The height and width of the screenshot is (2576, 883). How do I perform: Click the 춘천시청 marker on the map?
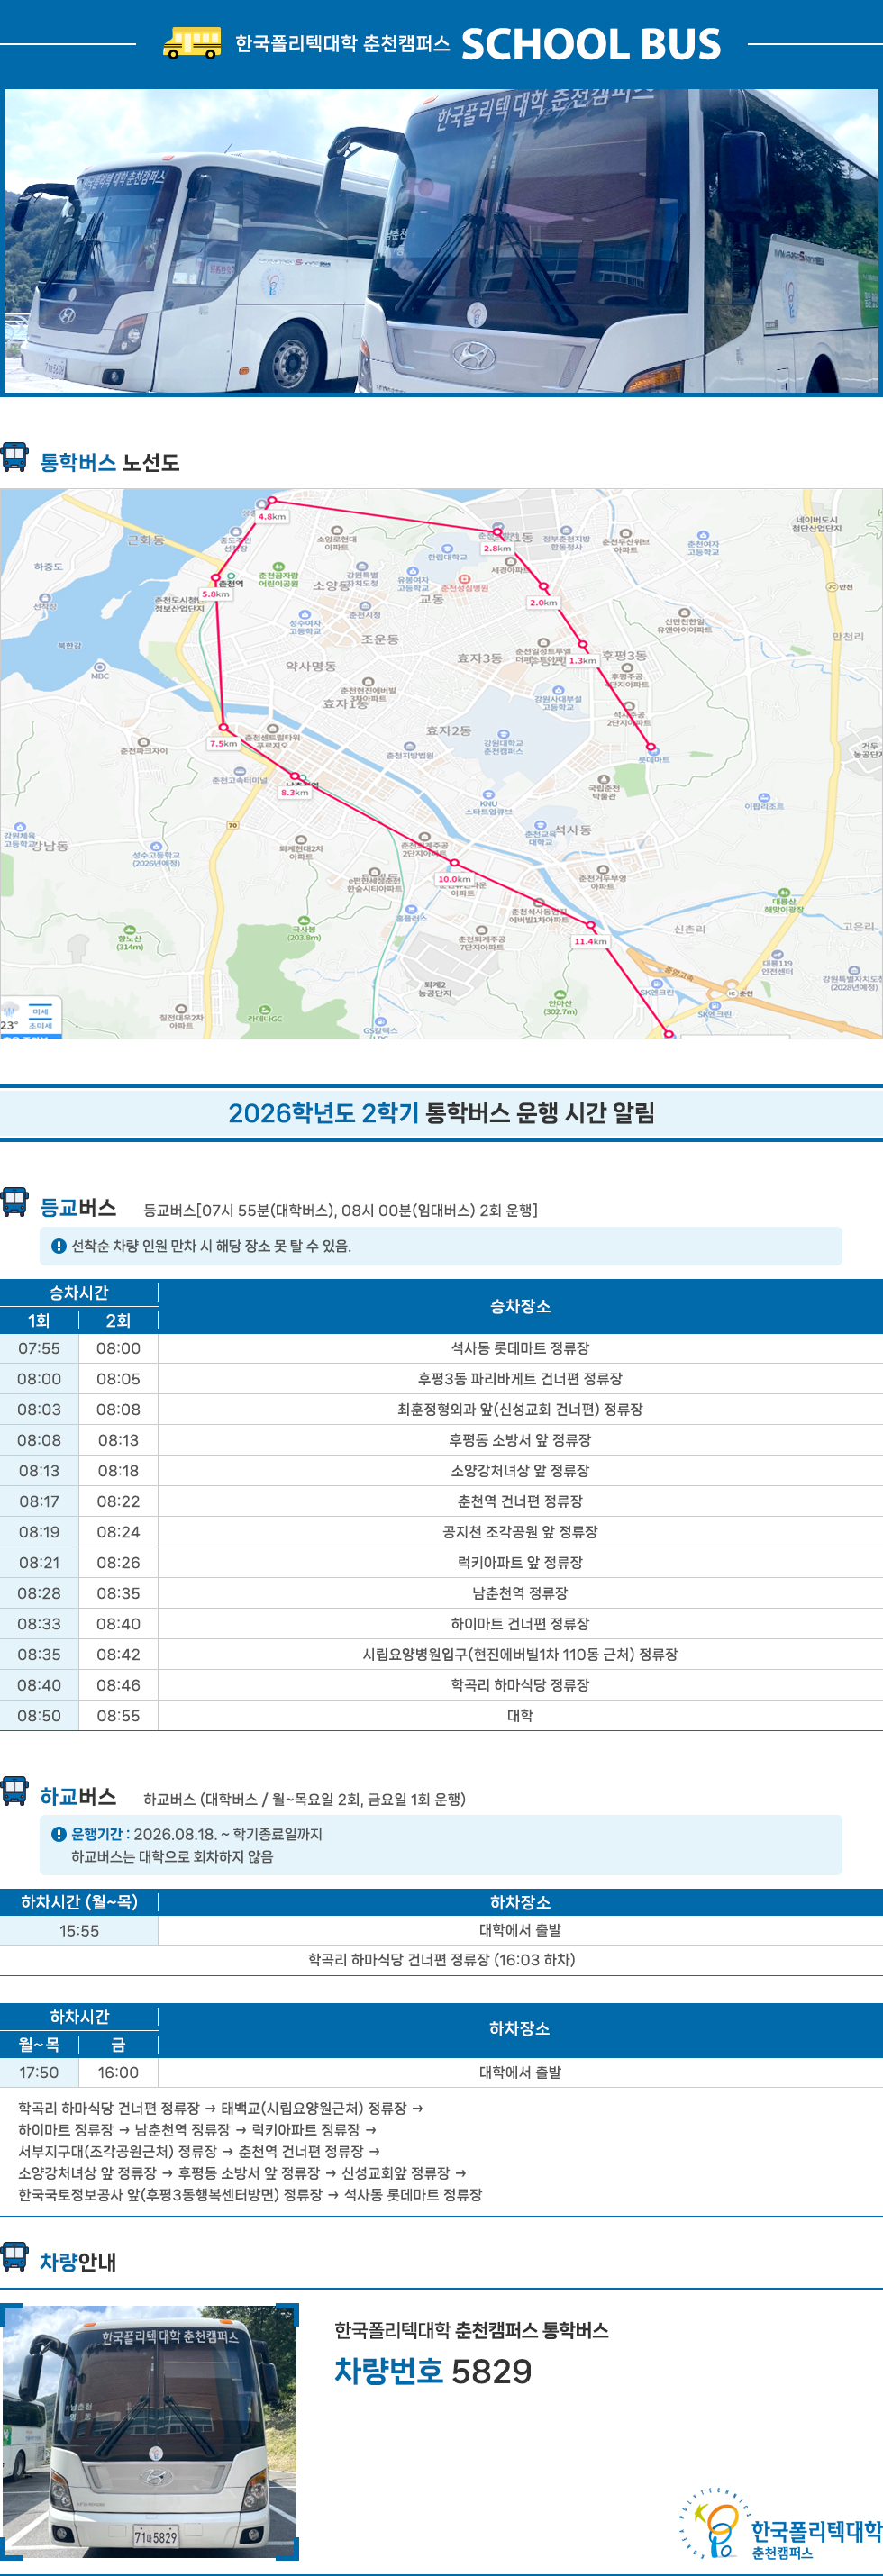point(364,609)
